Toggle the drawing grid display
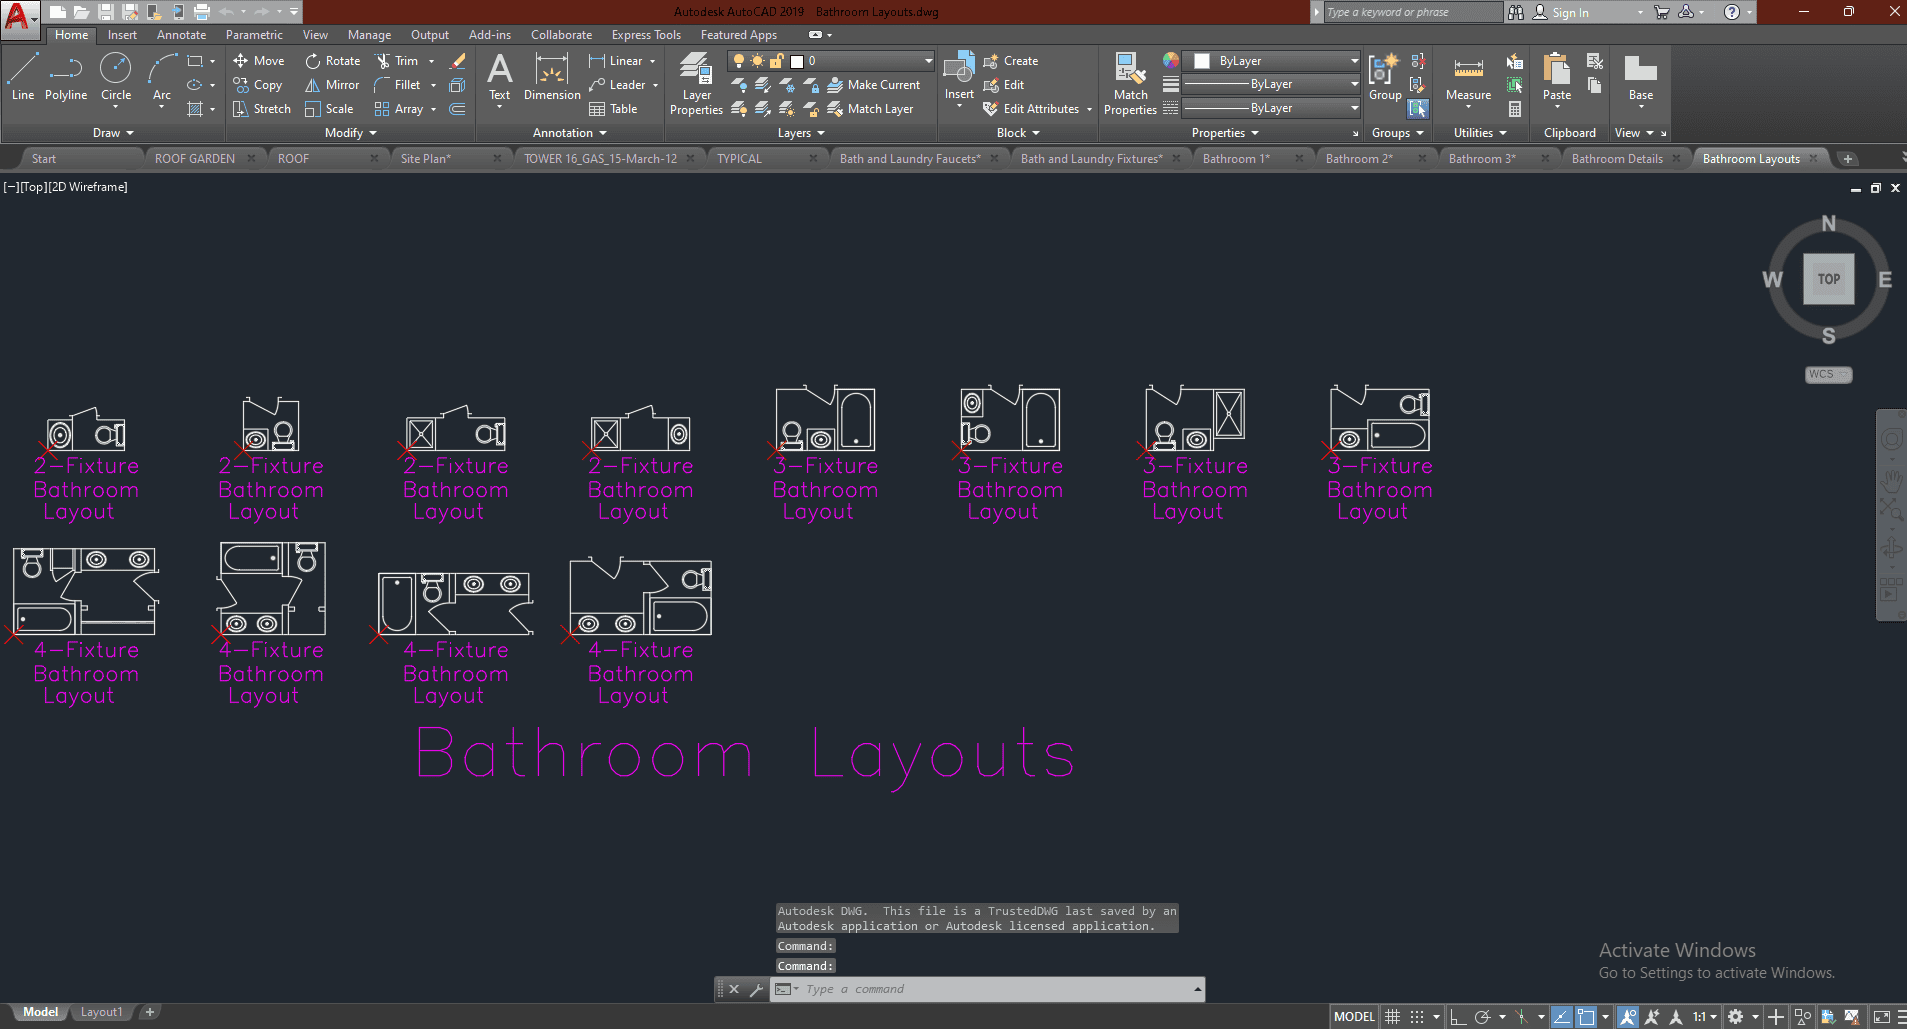The height and width of the screenshot is (1029, 1907). [1392, 1017]
